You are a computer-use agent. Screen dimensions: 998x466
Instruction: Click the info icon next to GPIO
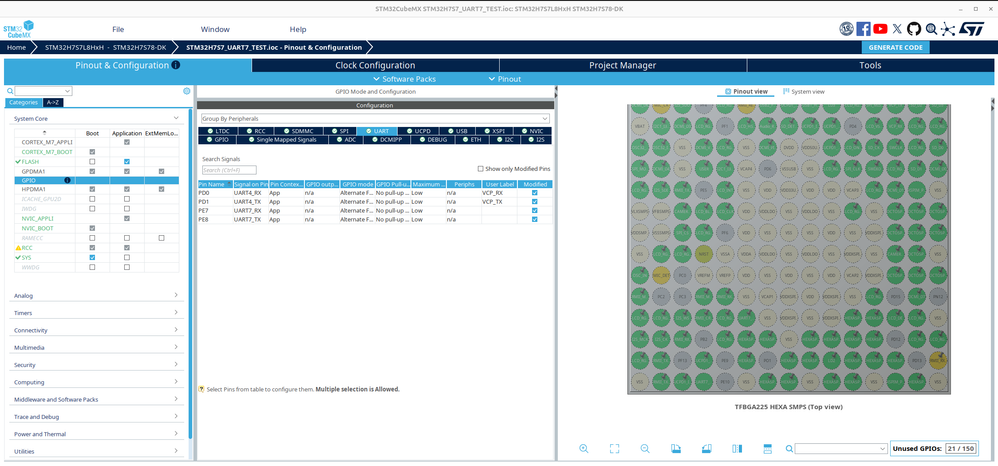67,180
